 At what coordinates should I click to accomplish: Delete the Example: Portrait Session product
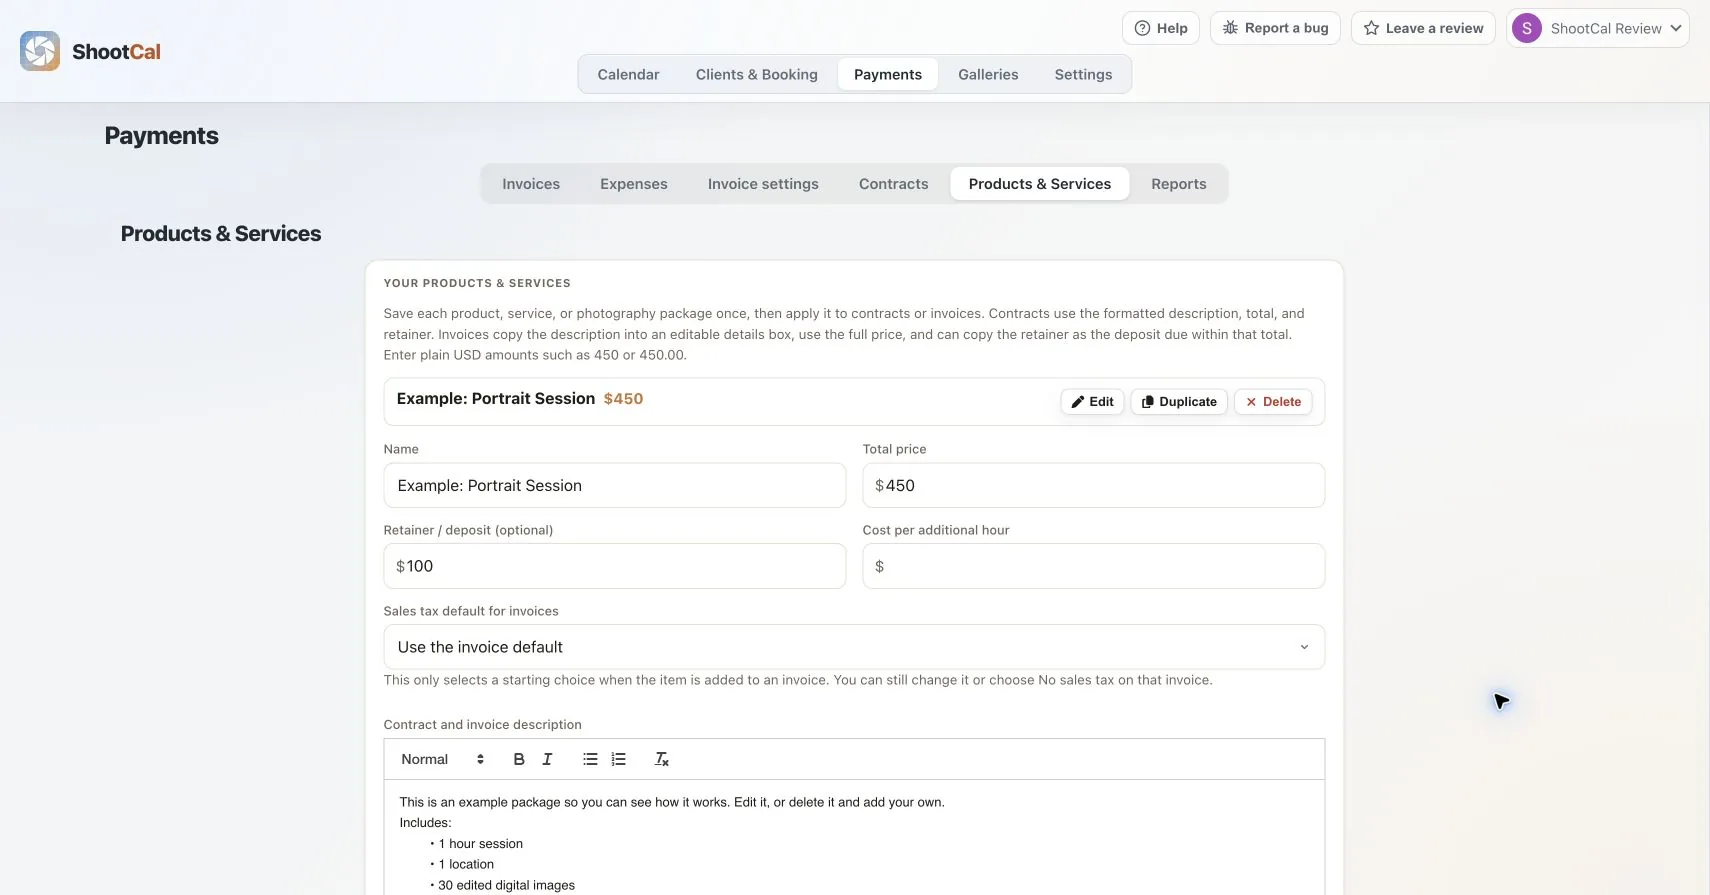(x=1273, y=402)
